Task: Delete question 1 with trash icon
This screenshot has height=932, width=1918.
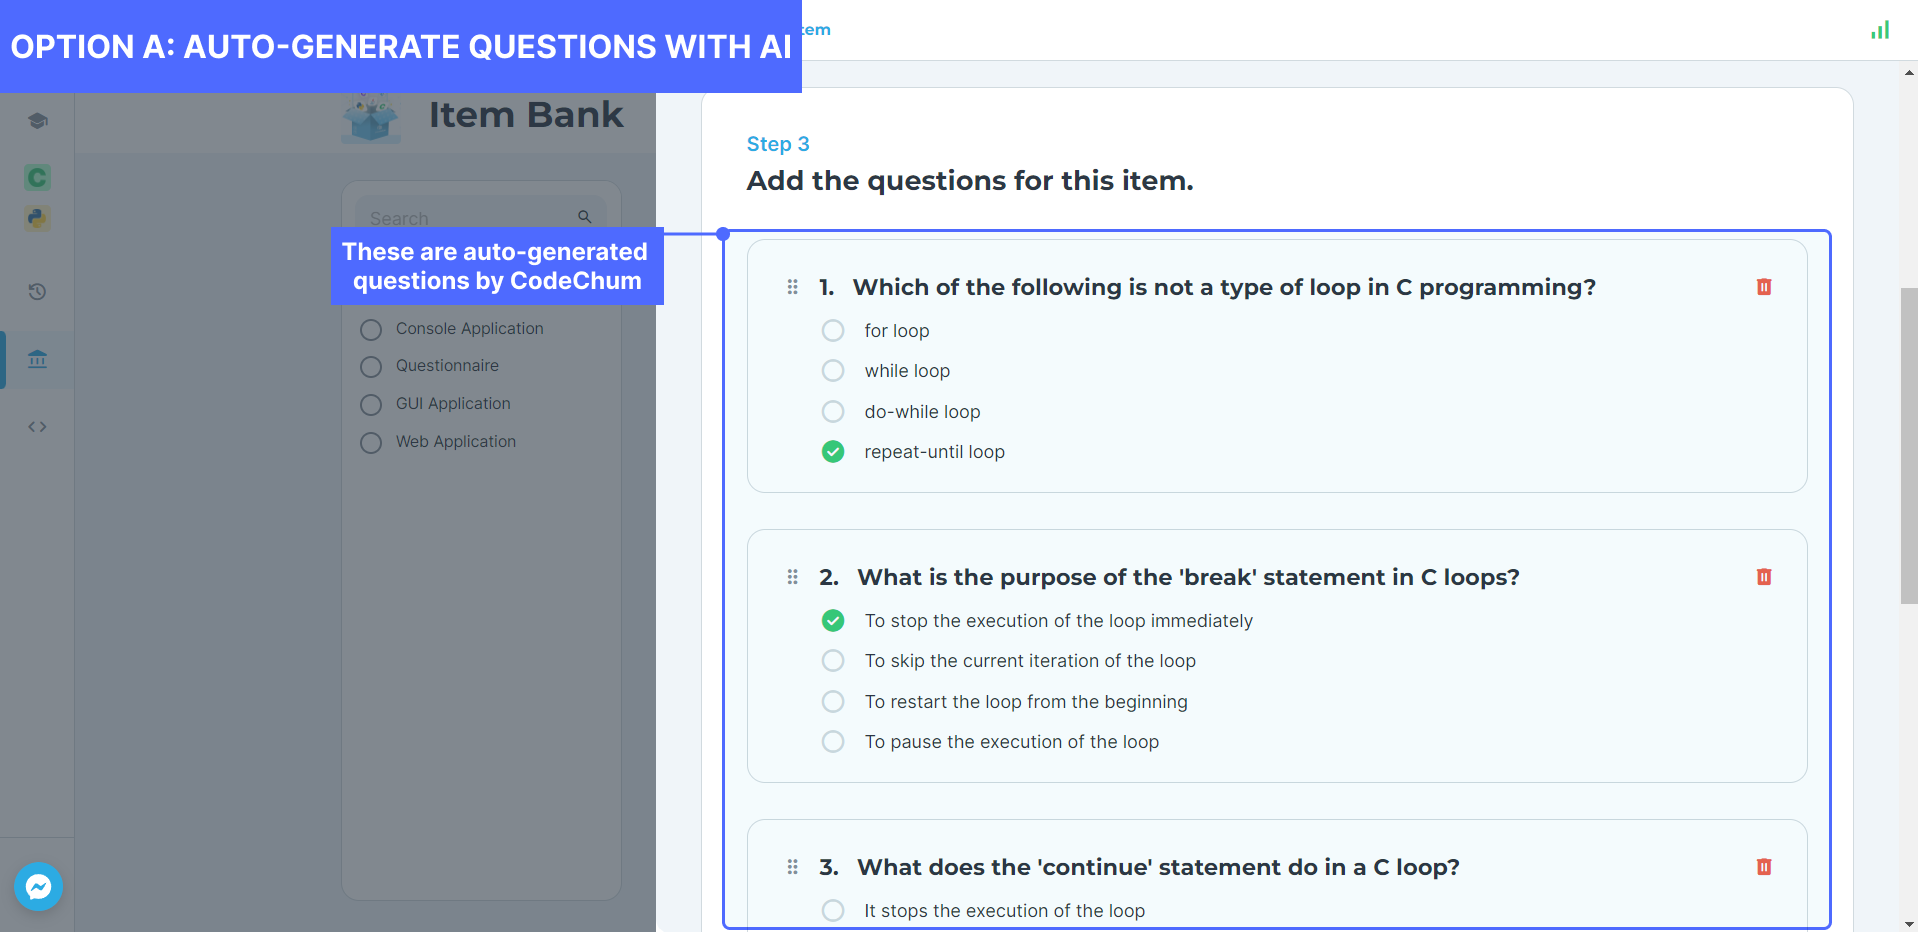Action: [1764, 287]
